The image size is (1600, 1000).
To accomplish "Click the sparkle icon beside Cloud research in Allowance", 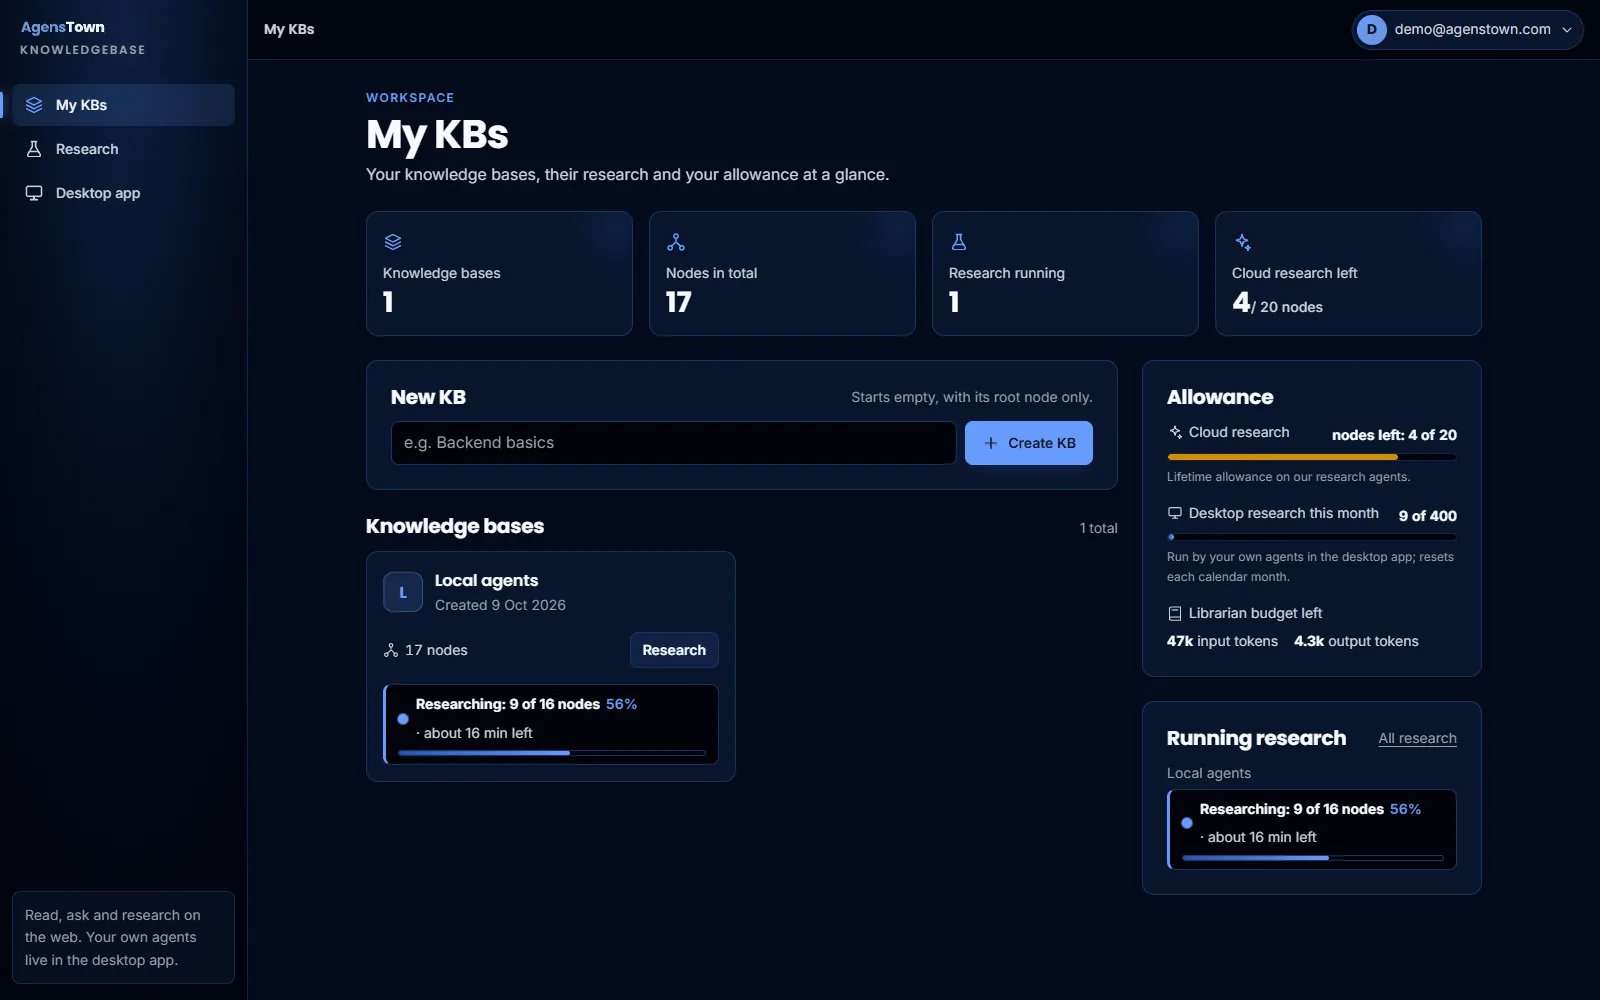I will [x=1175, y=432].
